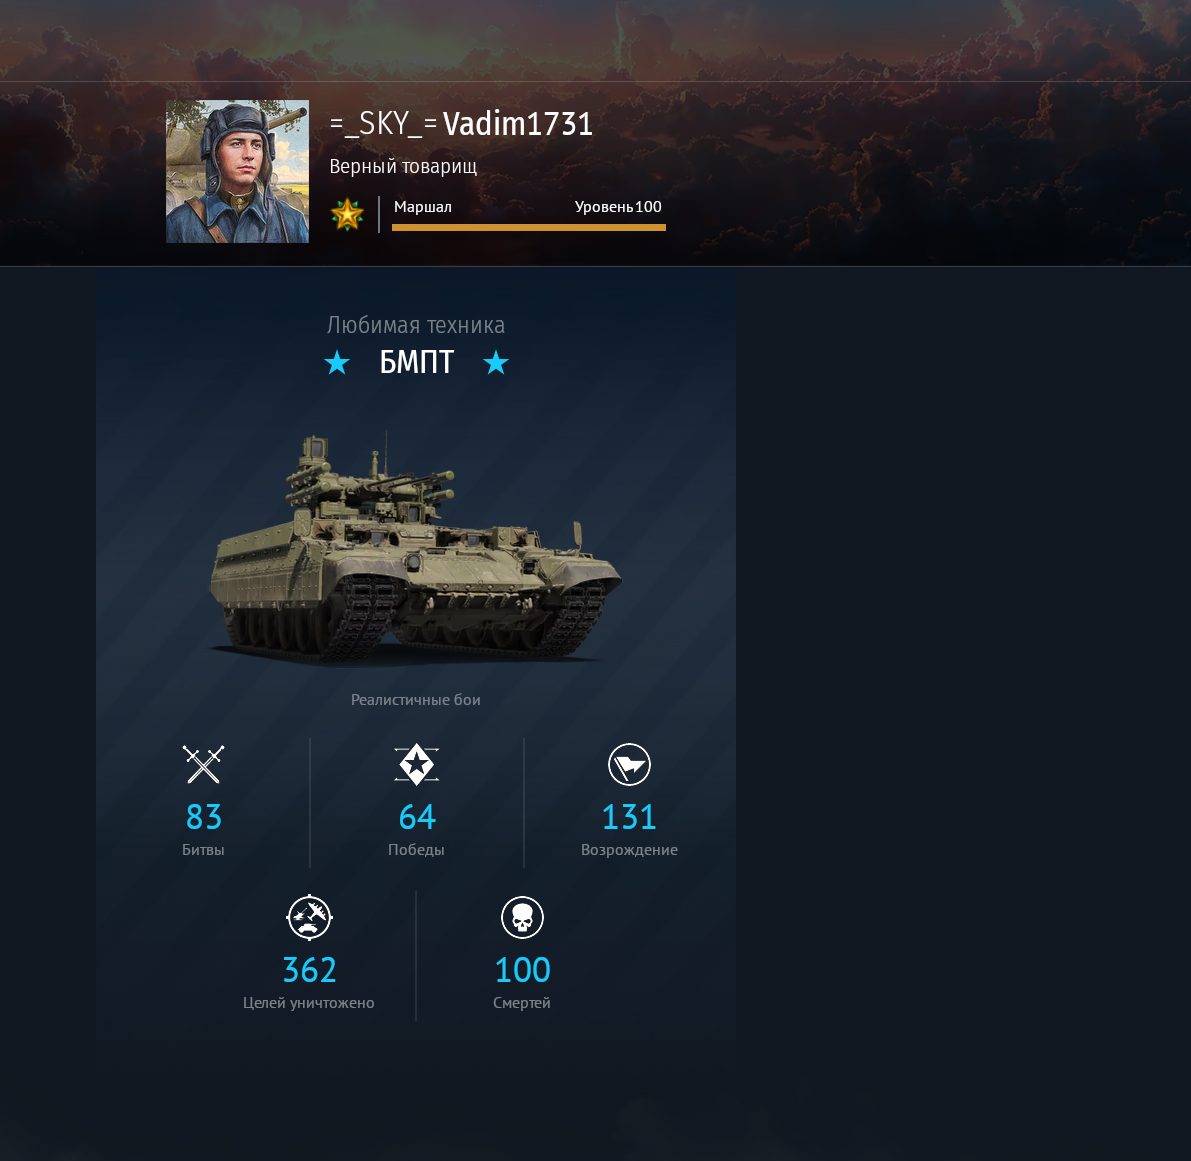Click the flag Возрождение icon
Screen dimensions: 1191x1161
tap(629, 765)
